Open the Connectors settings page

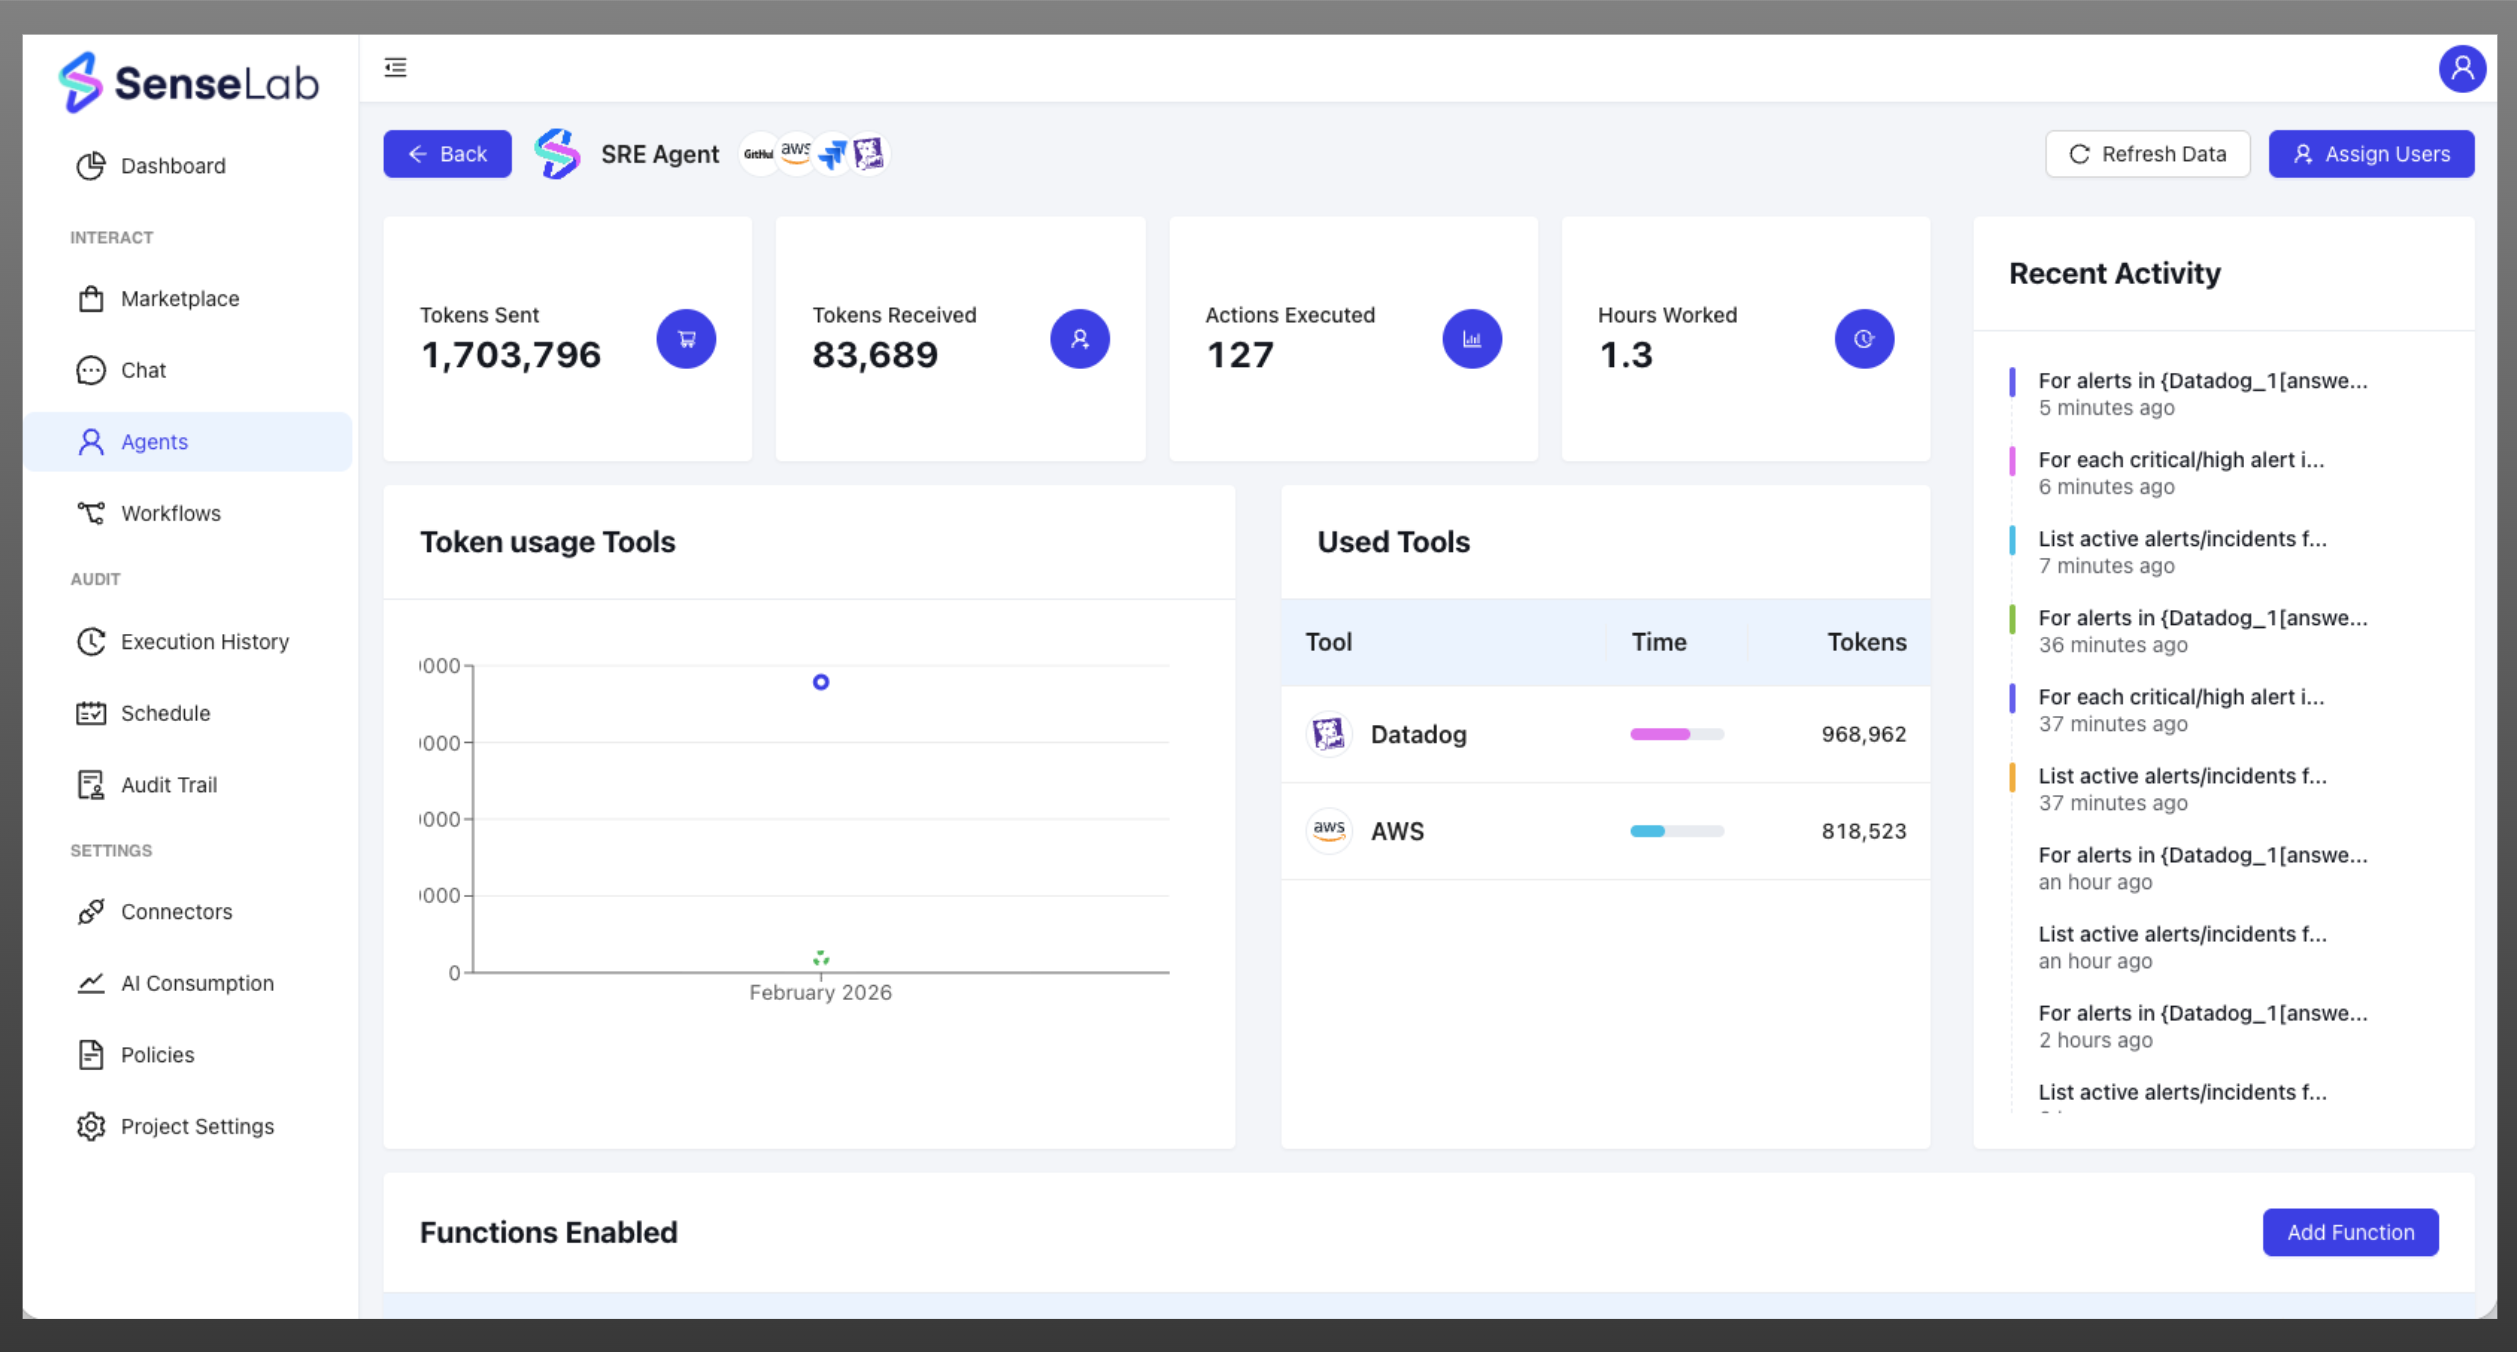[x=176, y=912]
